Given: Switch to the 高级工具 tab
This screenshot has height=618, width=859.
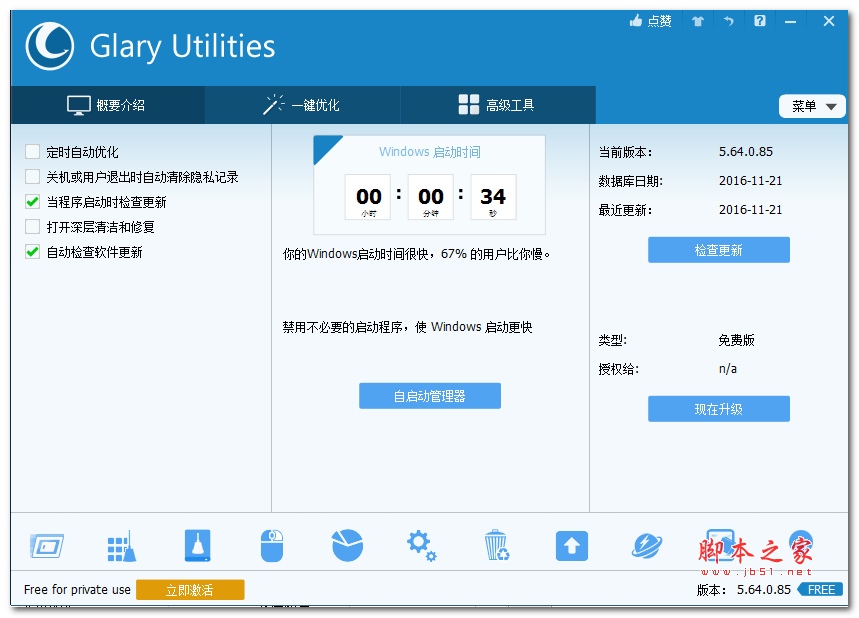Looking at the screenshot, I should [x=498, y=105].
